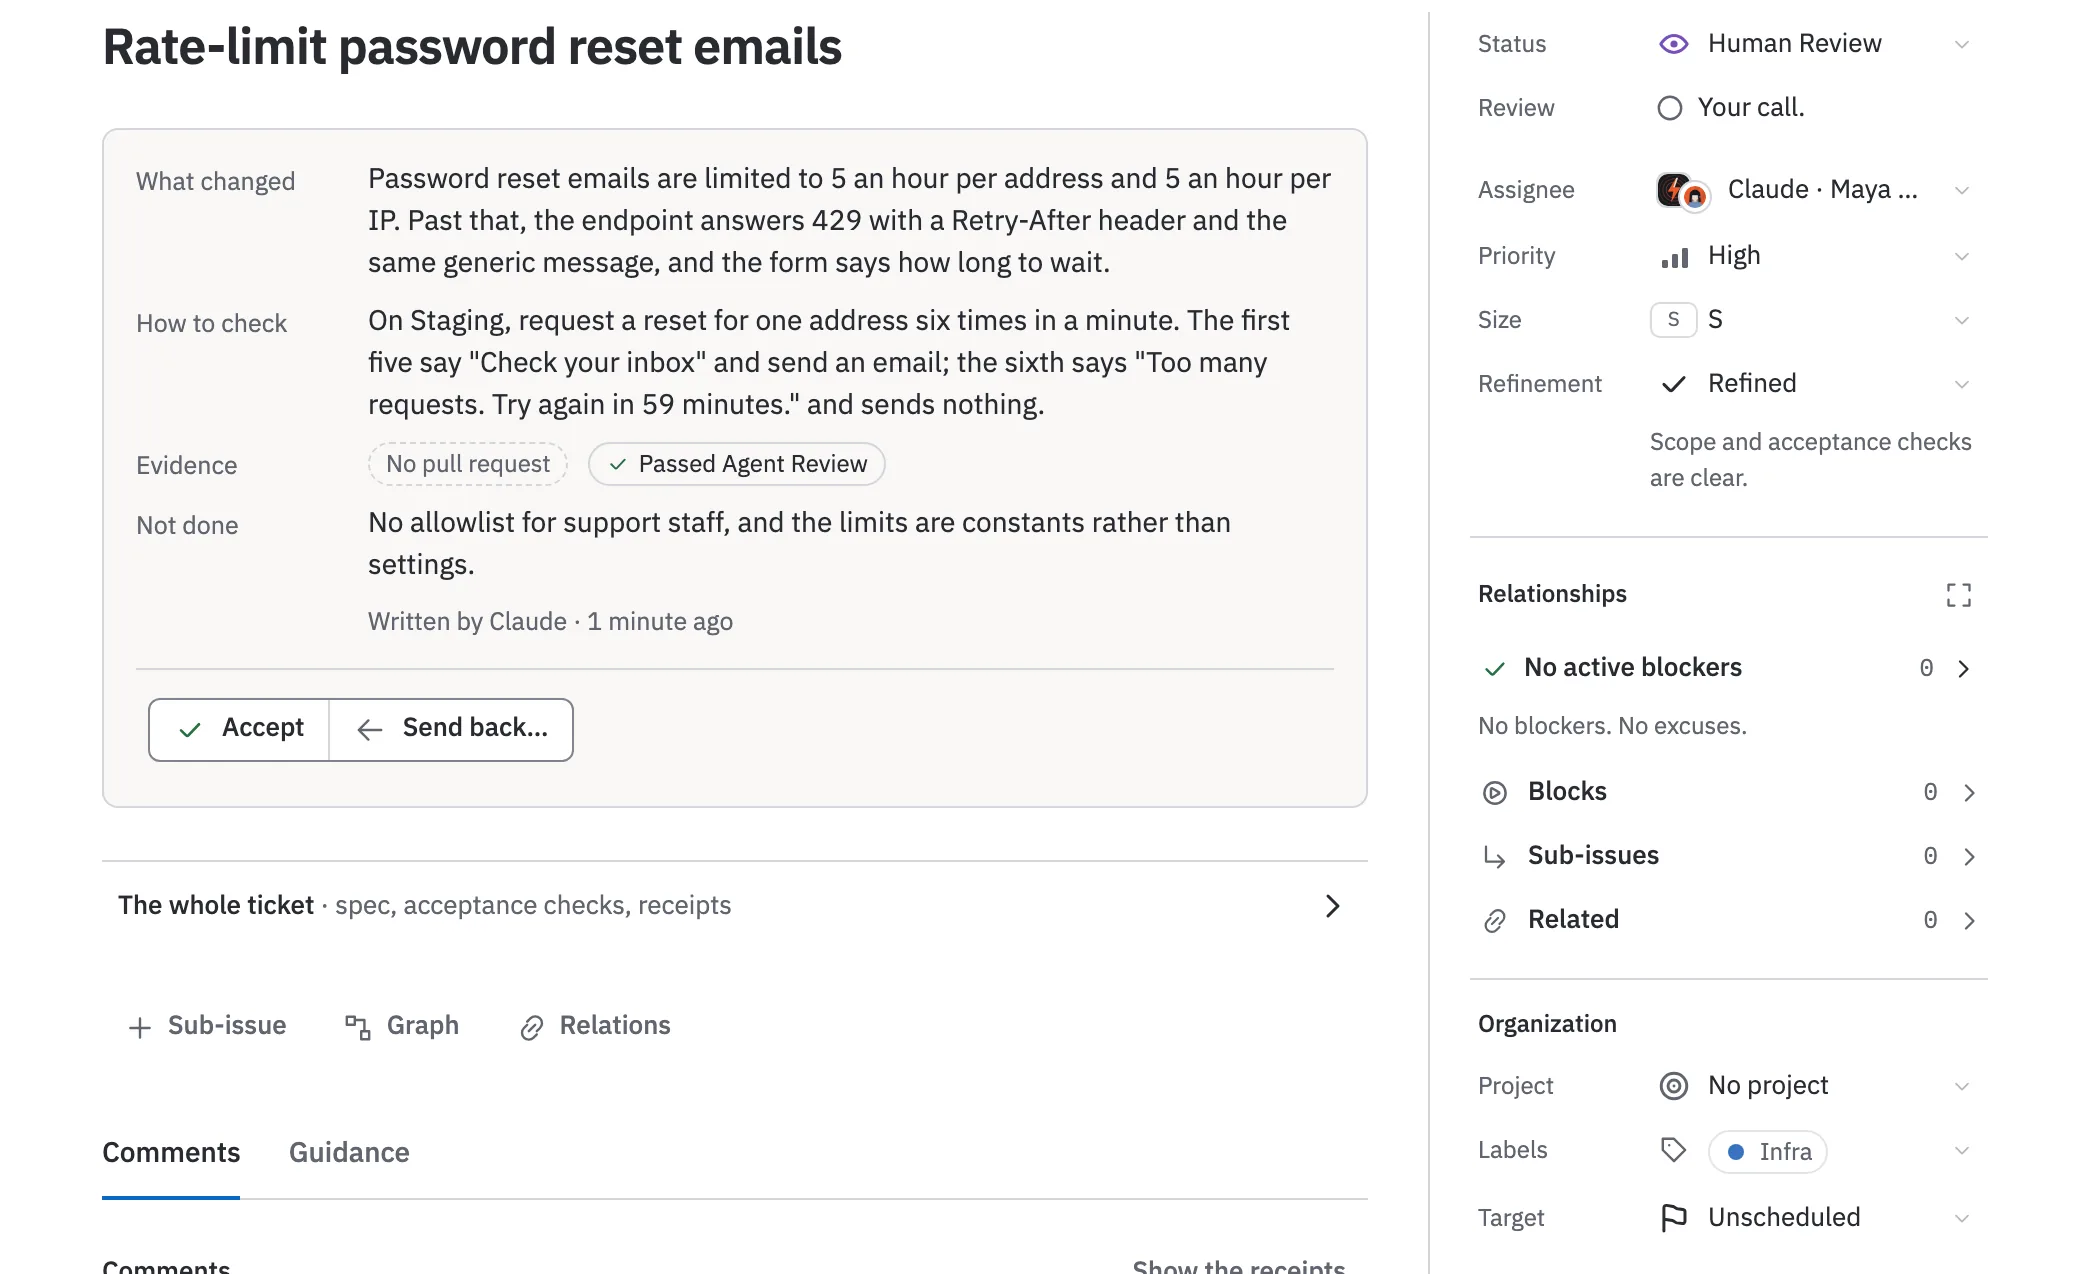Viewport: 2092px width, 1274px height.
Task: Open the Size dropdown chevron
Action: tap(1961, 321)
